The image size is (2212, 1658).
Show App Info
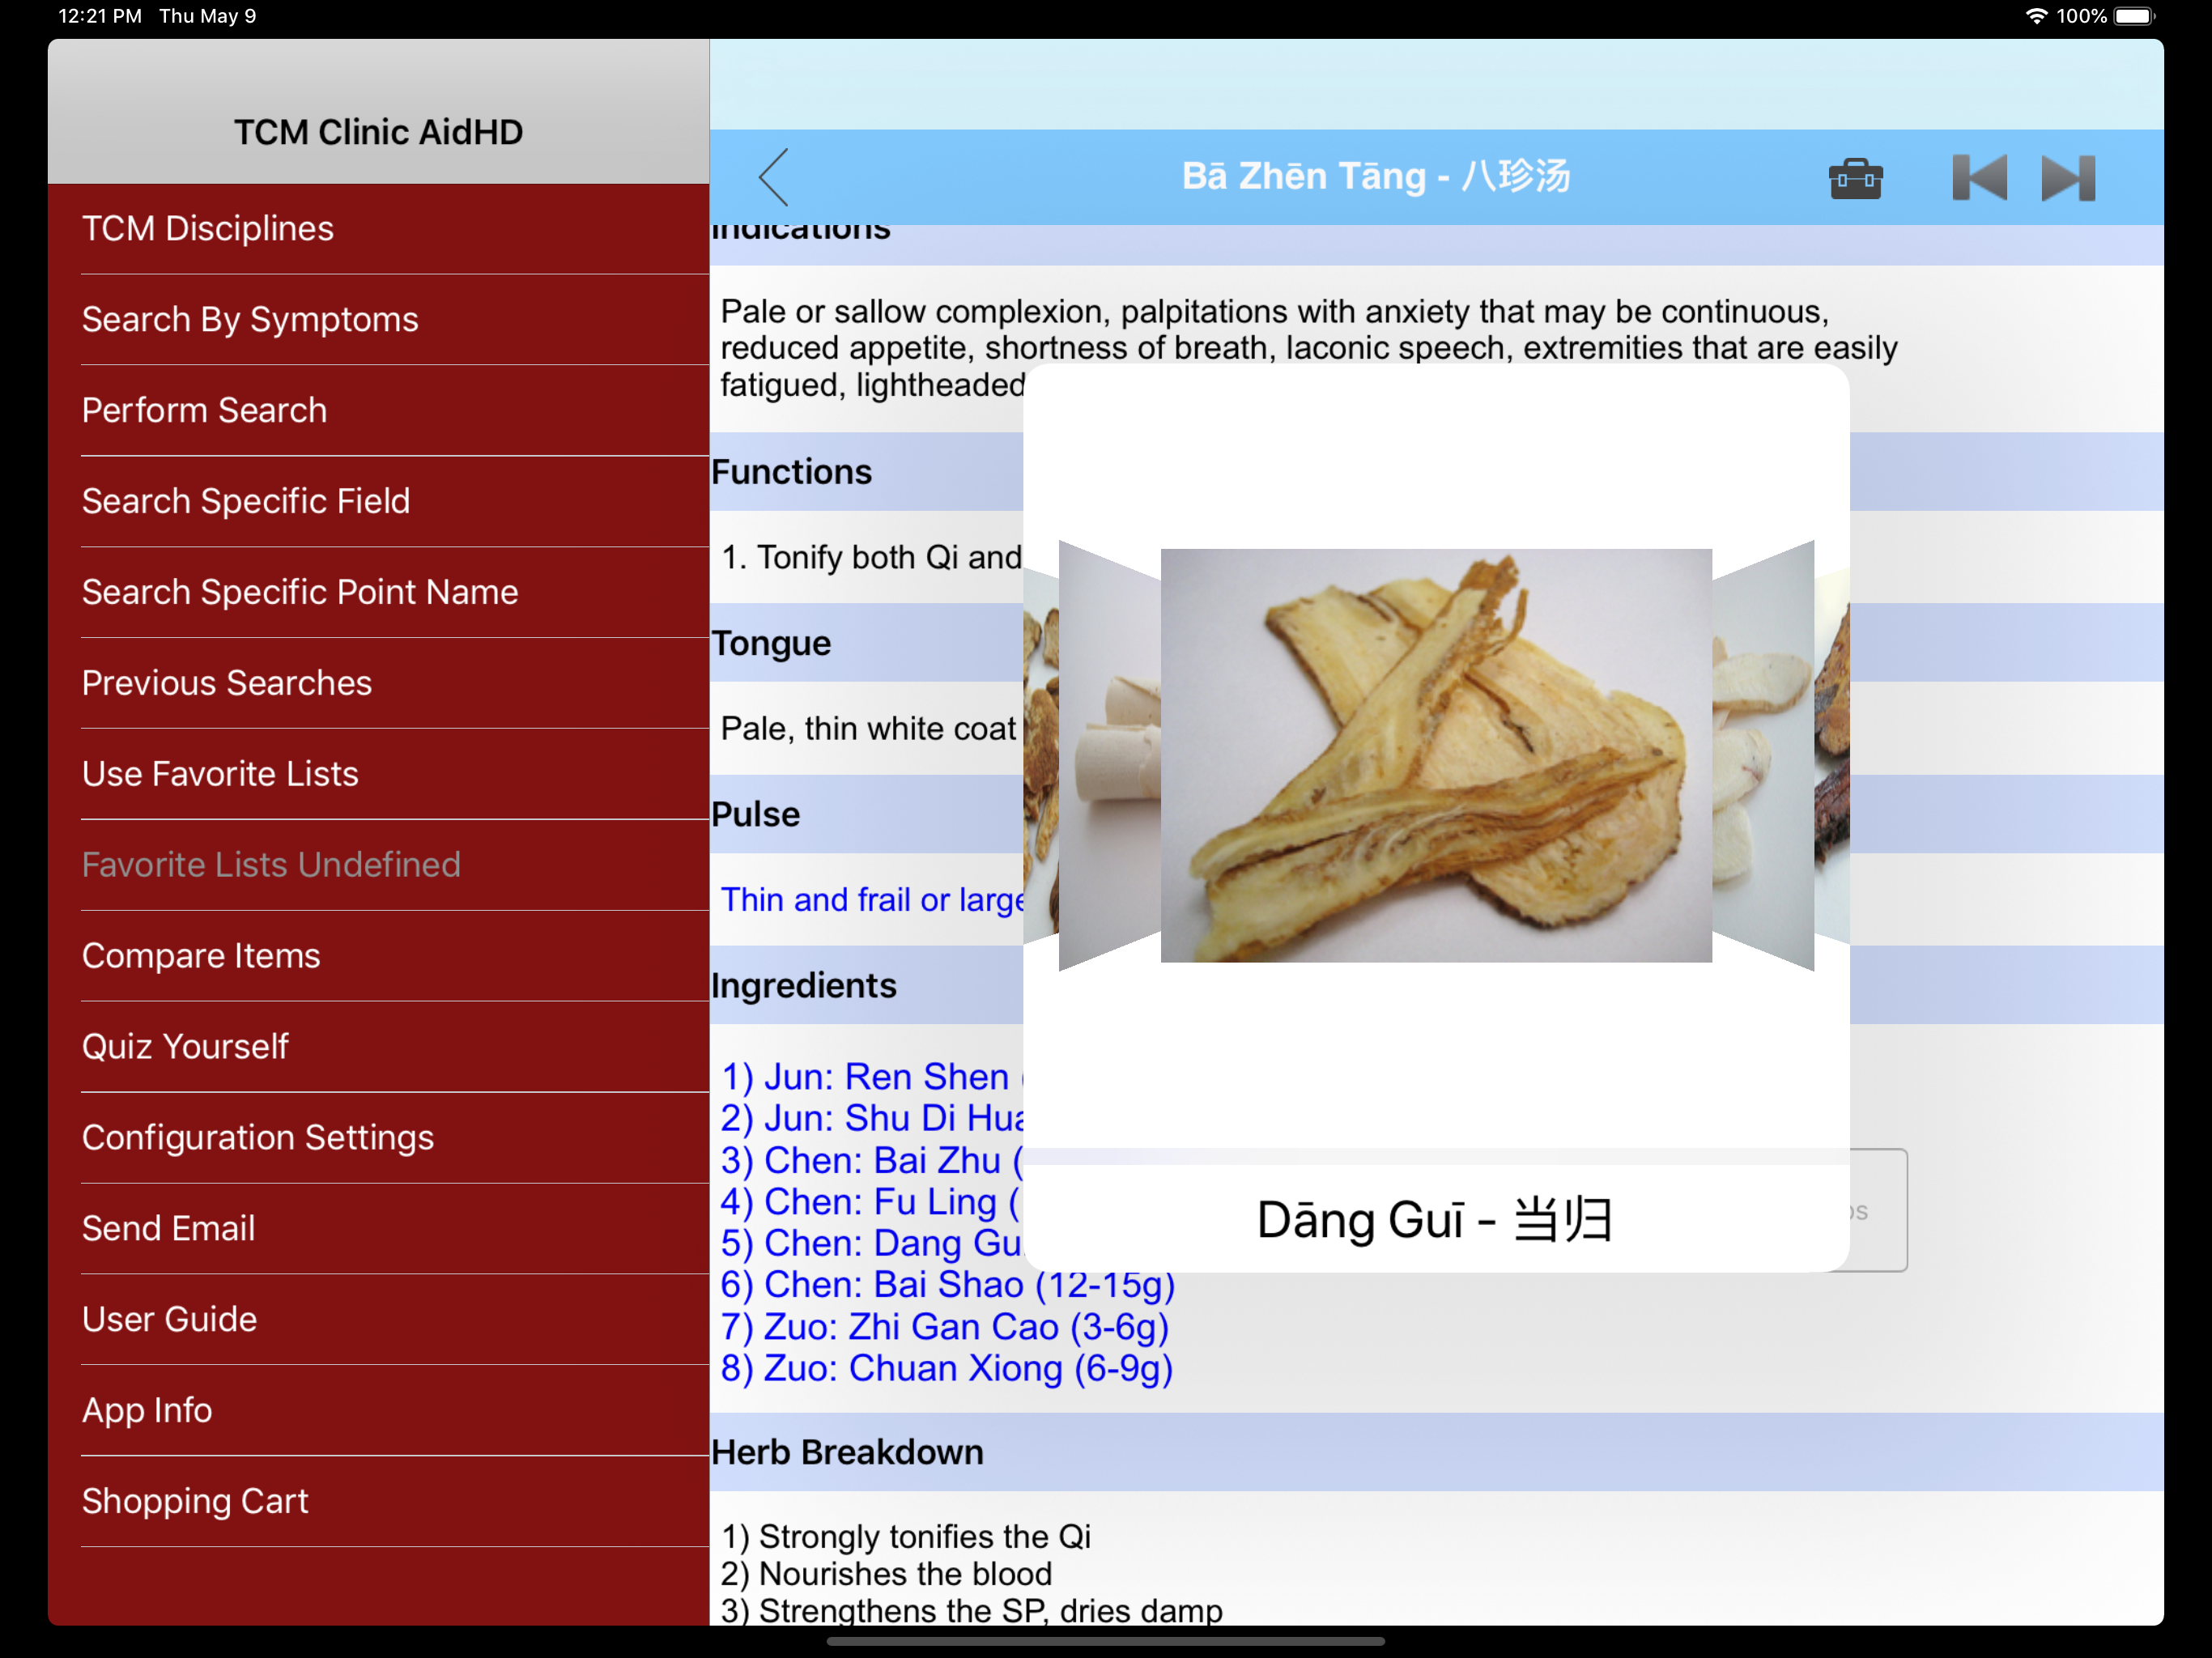point(378,1411)
